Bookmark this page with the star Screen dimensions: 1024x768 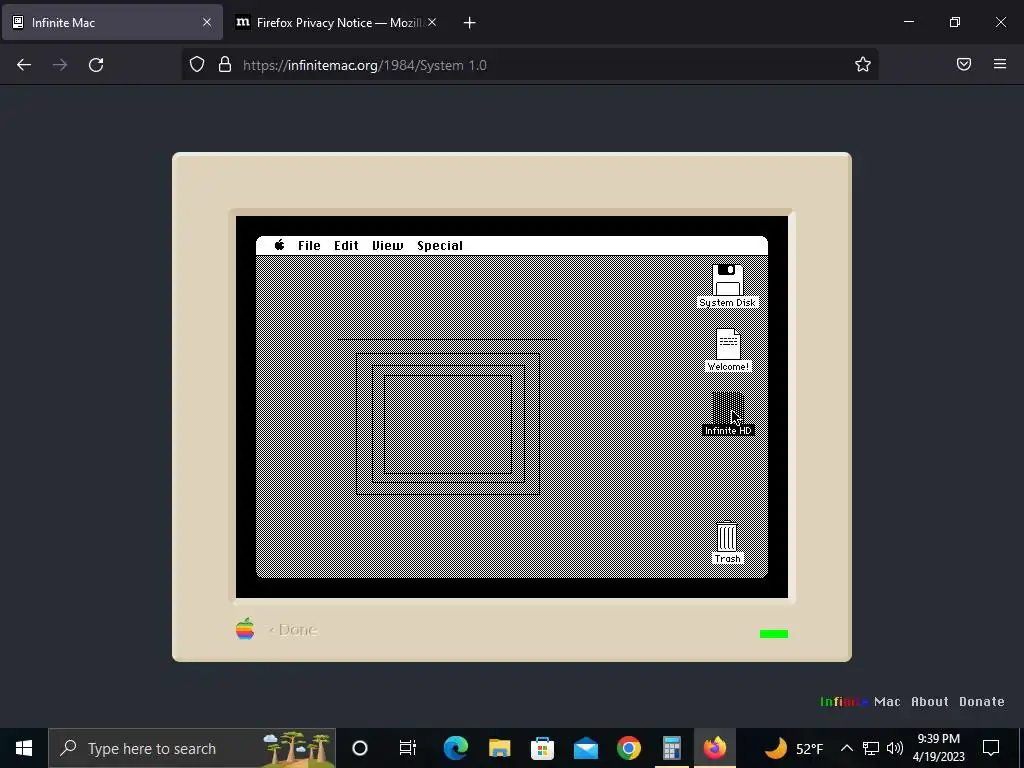click(863, 65)
